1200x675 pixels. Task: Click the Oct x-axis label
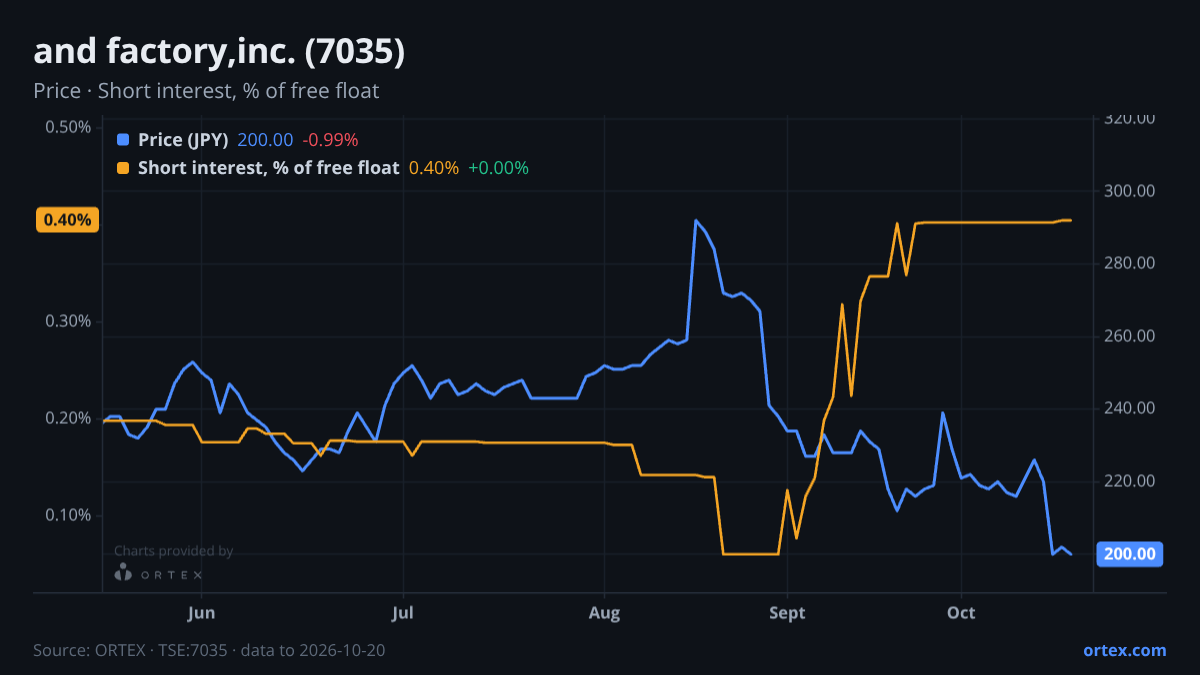(961, 612)
